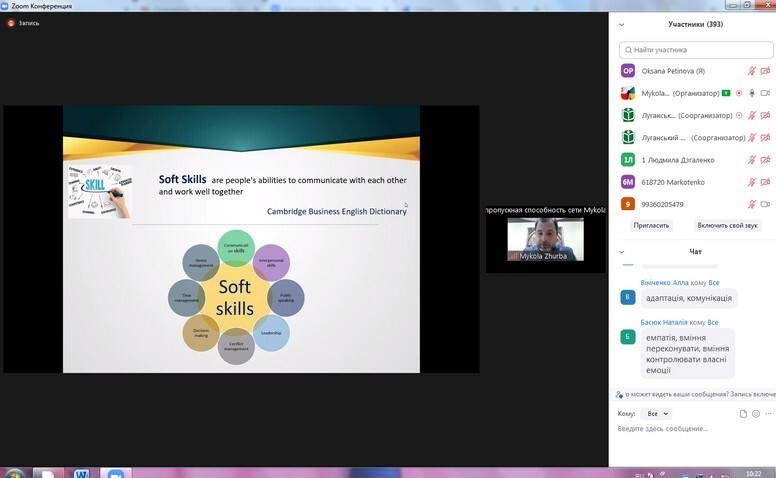This screenshot has height=478, width=776.
Task: Focus the Найти участника search field
Action: click(x=696, y=50)
